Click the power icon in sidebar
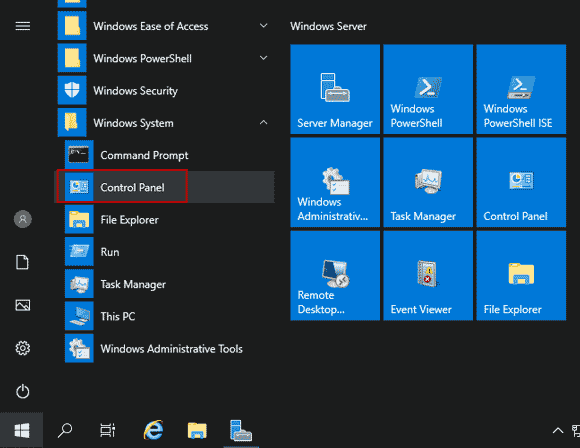The width and height of the screenshot is (580, 448). pos(23,391)
